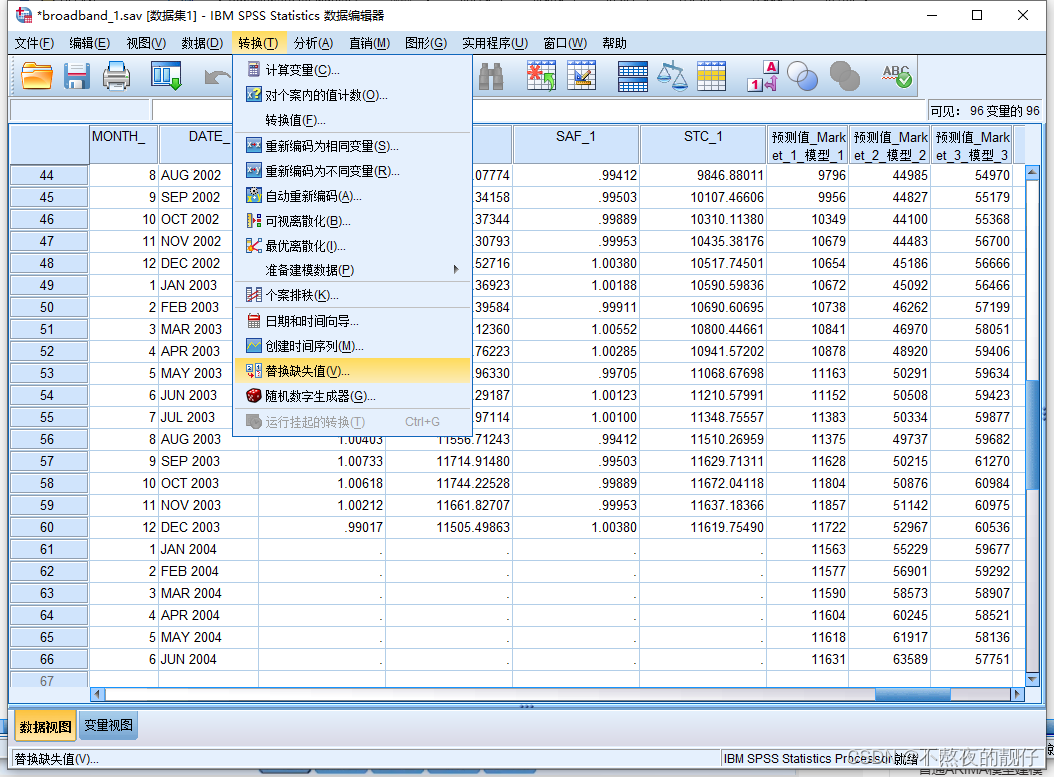Use variable sets overlapping circles icon
1054x777 pixels.
[802, 75]
